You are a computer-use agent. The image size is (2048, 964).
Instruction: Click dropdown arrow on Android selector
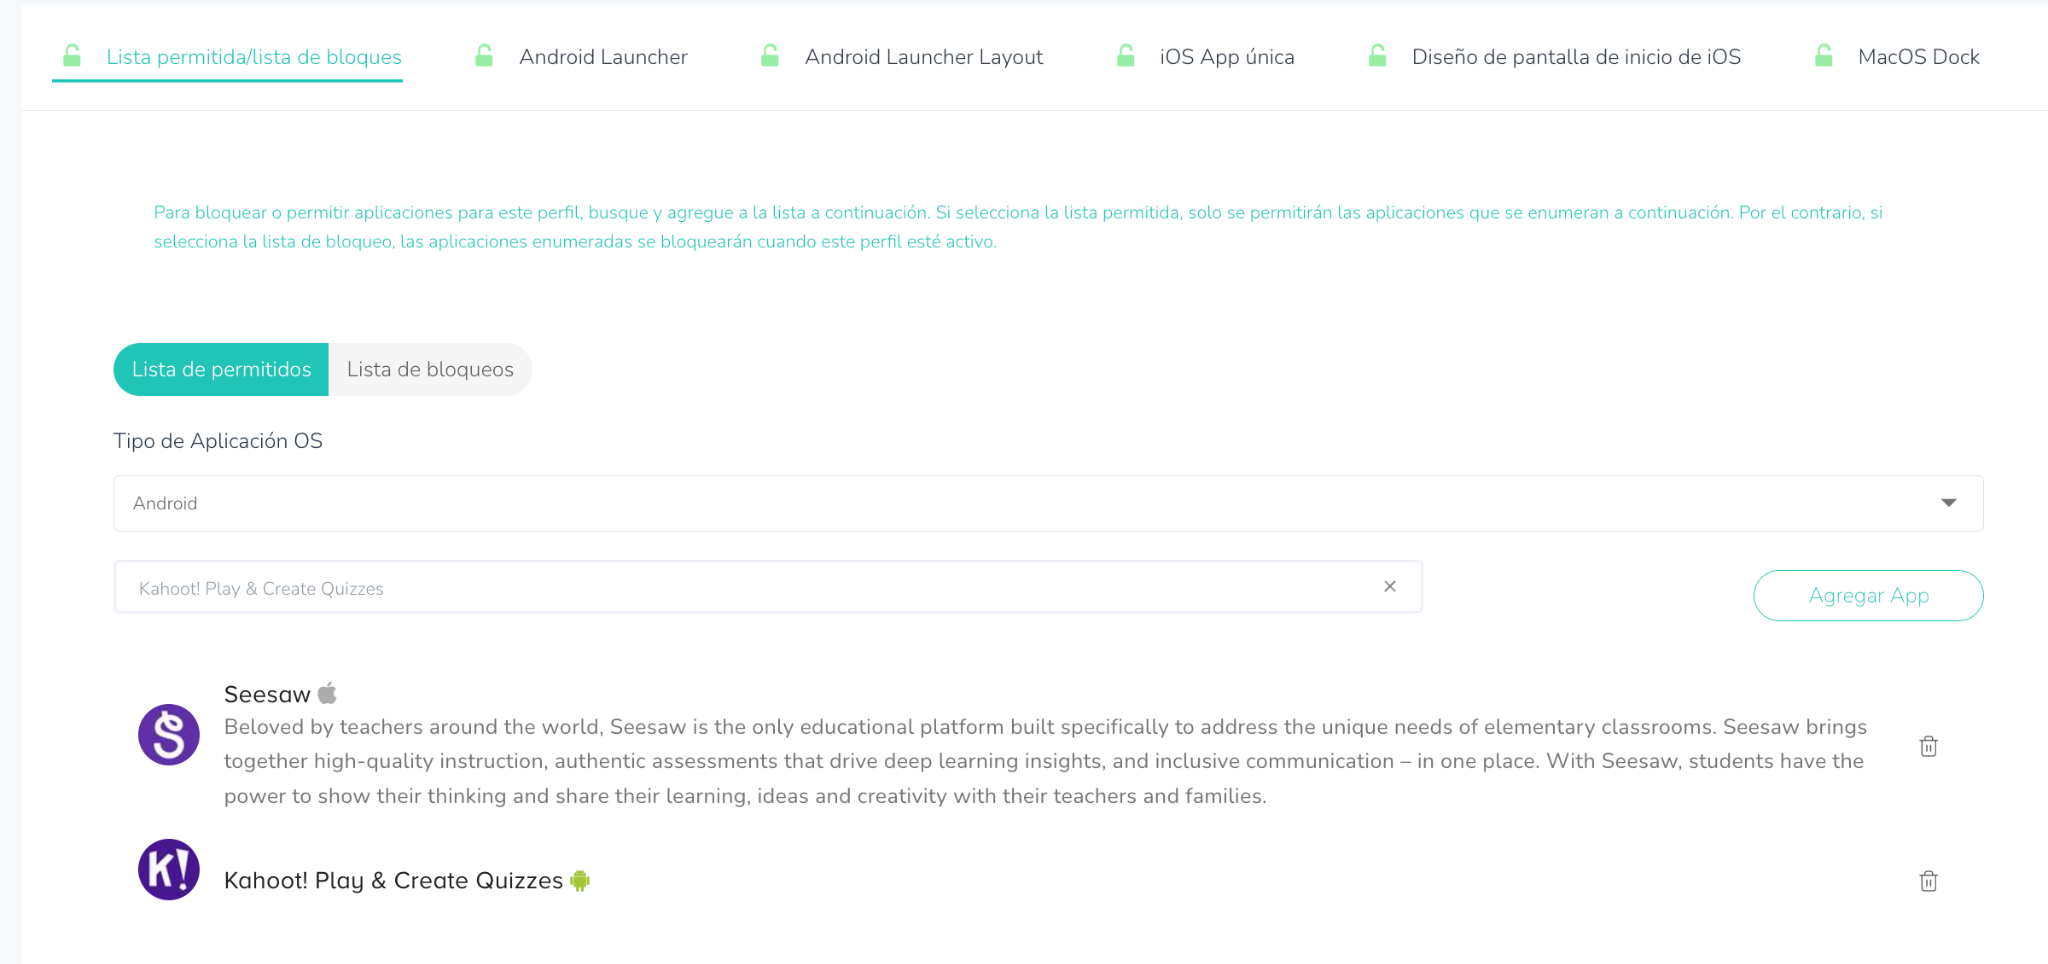pos(1948,503)
